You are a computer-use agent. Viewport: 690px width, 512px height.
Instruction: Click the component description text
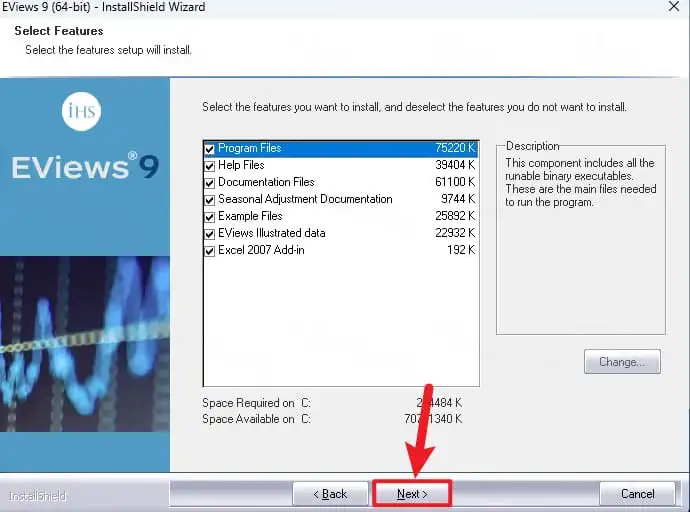tap(580, 183)
